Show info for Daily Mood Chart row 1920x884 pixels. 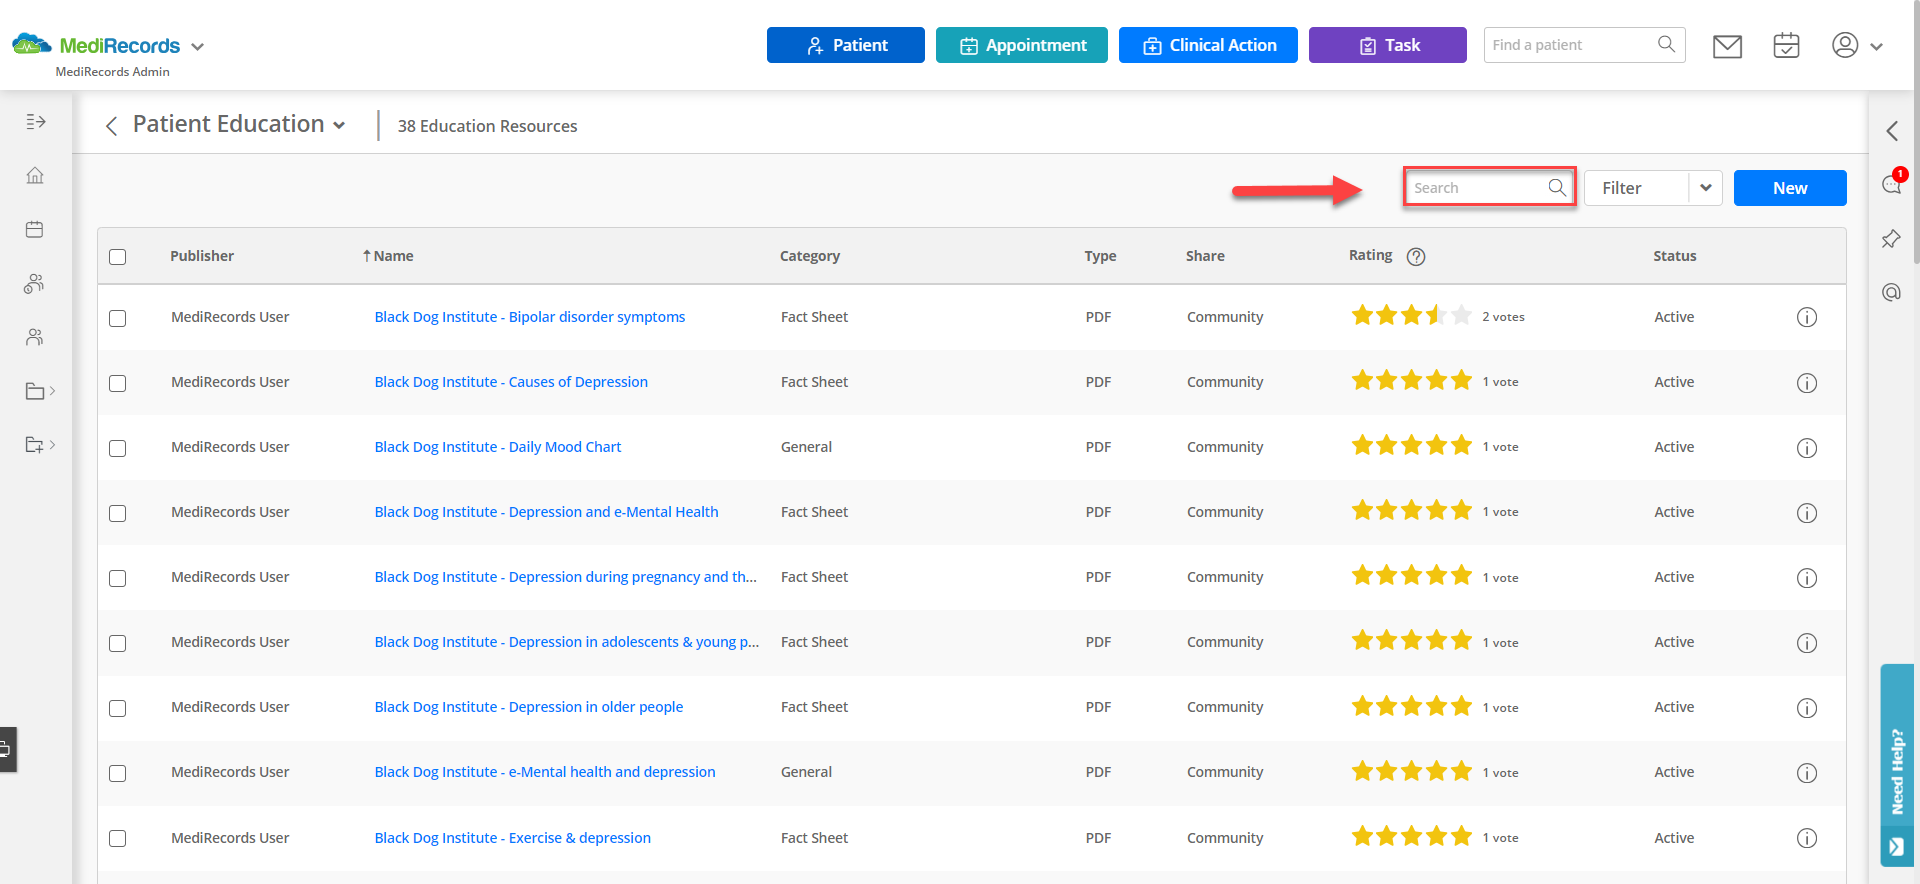pyautogui.click(x=1807, y=448)
